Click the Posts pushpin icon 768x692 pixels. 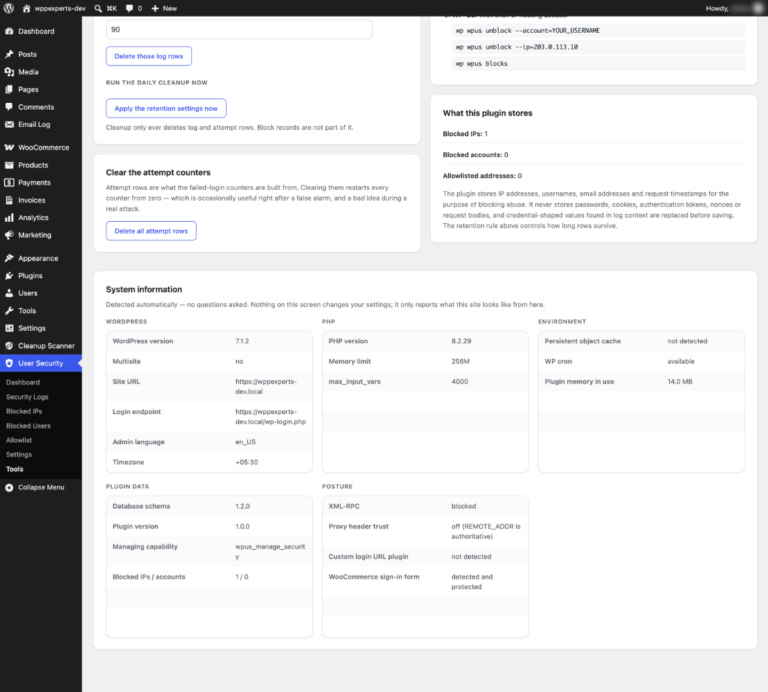coord(9,54)
